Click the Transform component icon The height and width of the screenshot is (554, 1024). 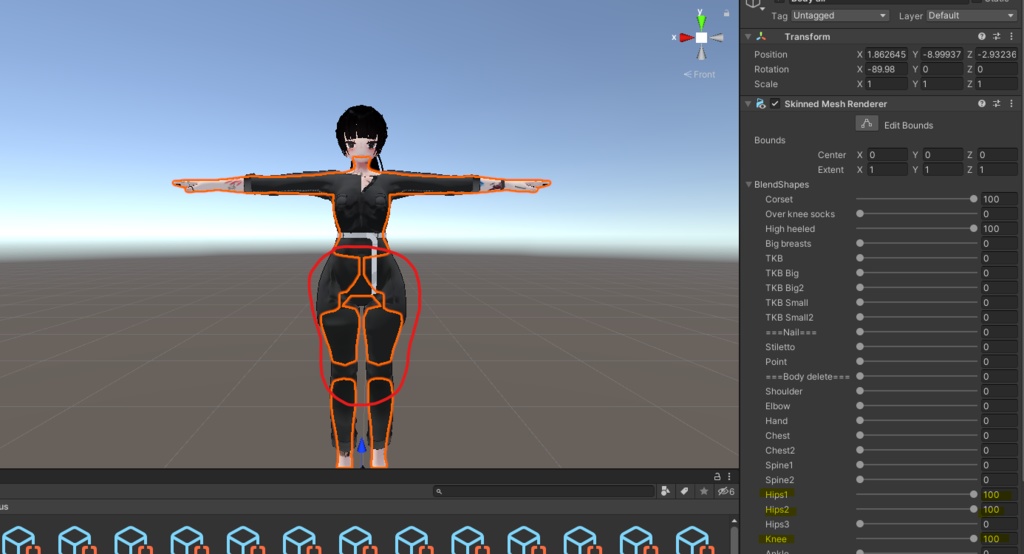(761, 37)
